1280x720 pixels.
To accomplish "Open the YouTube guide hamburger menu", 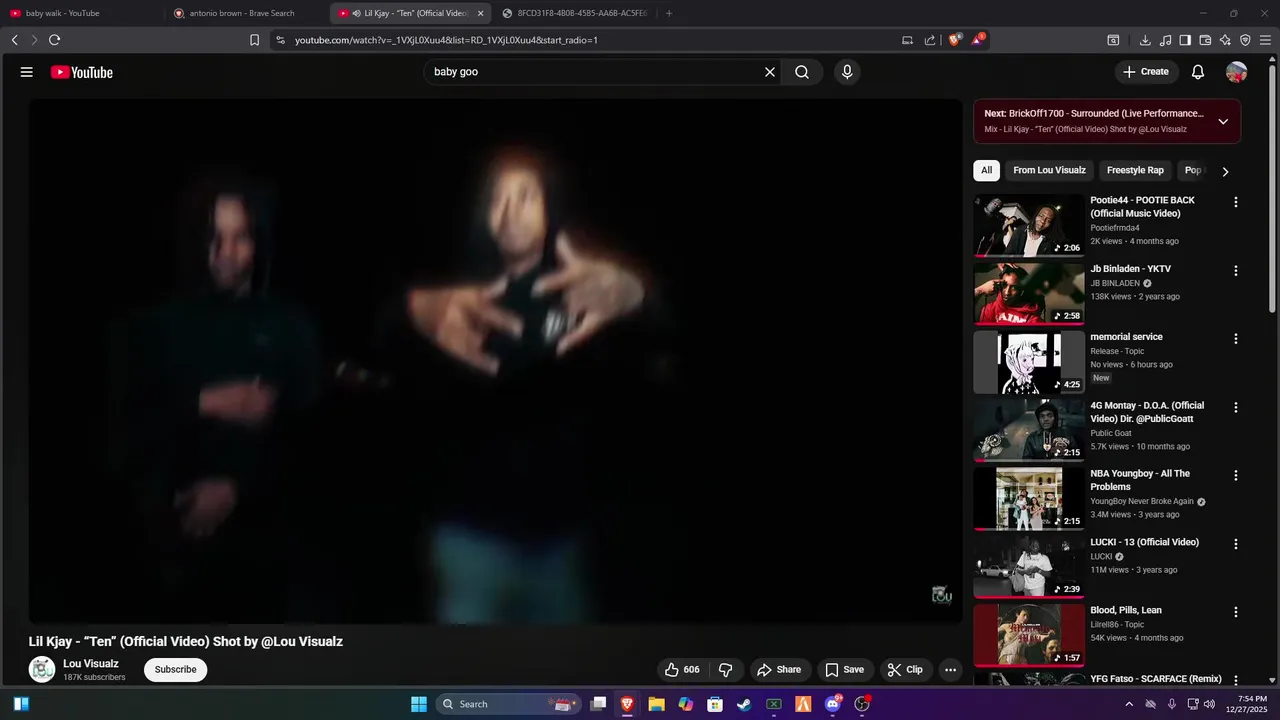I will (27, 72).
